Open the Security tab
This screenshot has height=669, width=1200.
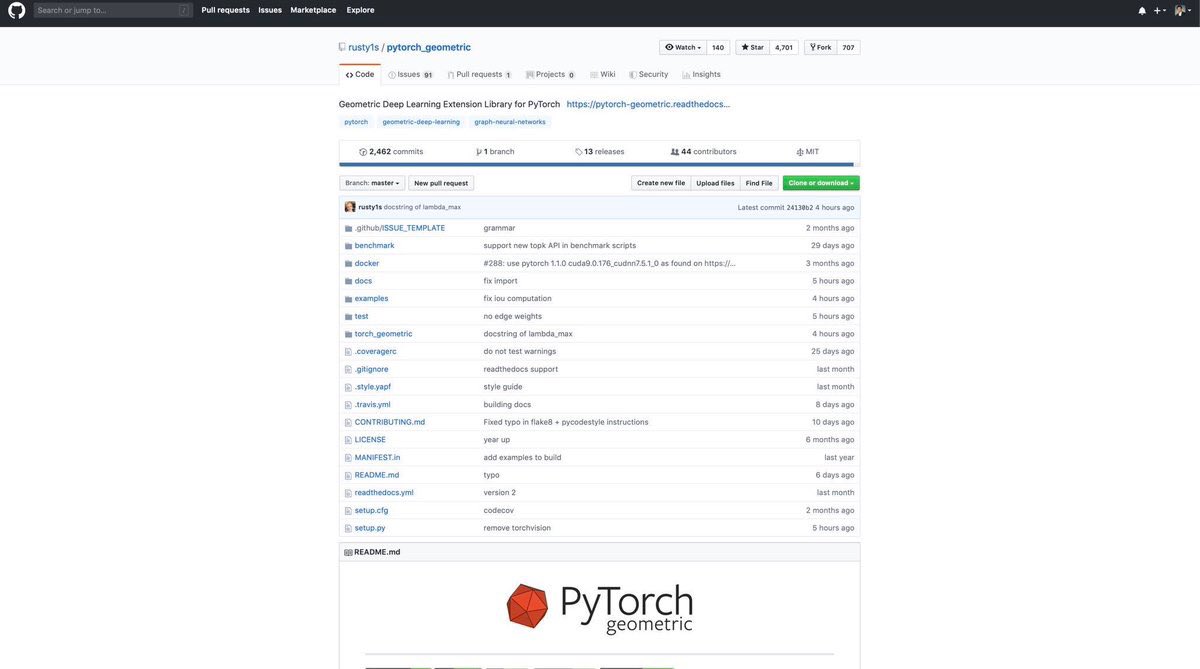[649, 75]
